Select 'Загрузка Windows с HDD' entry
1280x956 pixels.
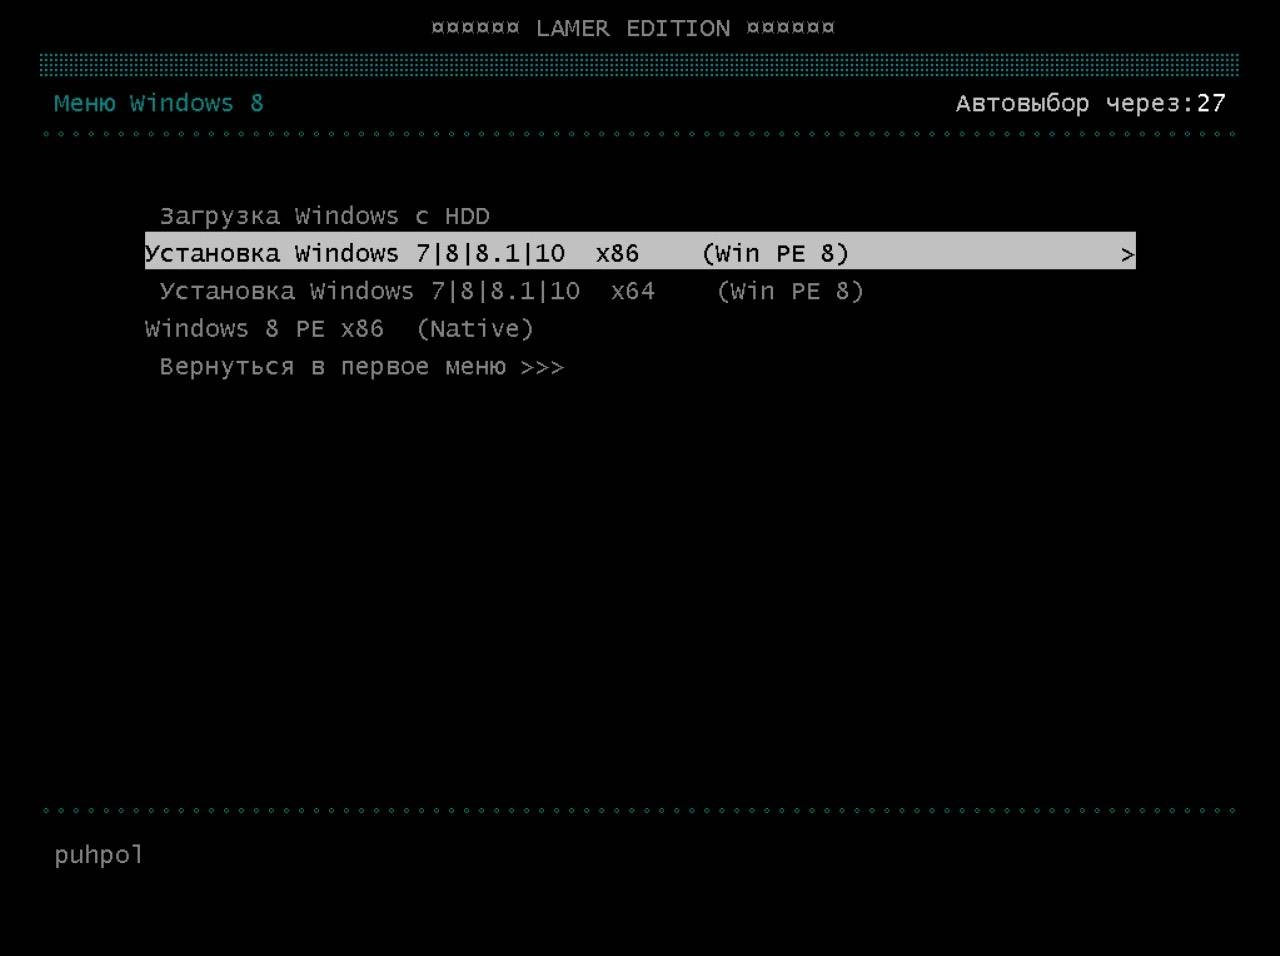pos(325,216)
